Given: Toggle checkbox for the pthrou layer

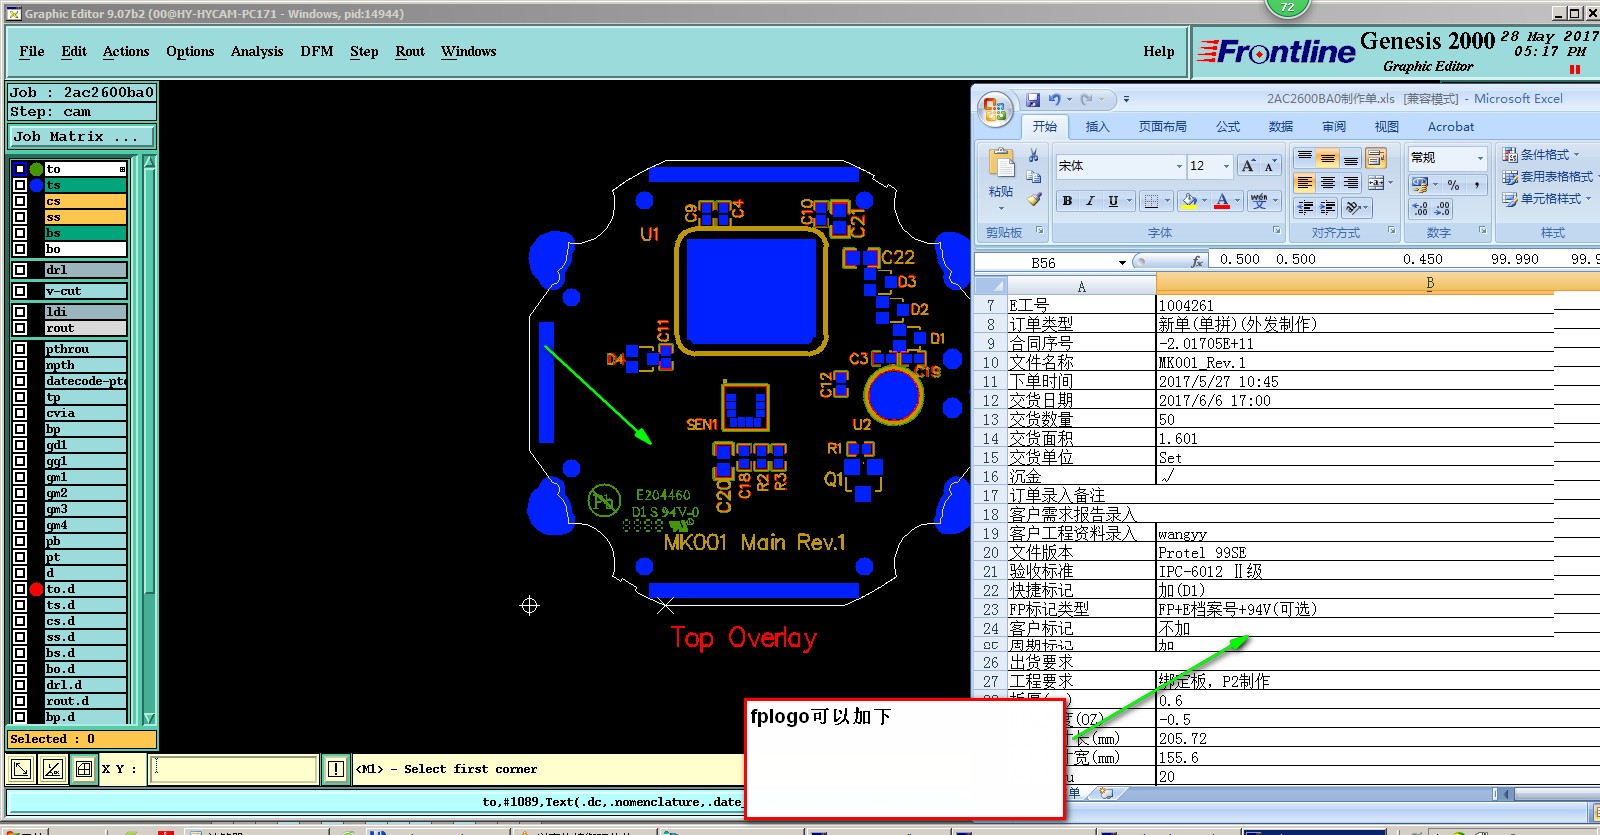Looking at the screenshot, I should pos(20,349).
